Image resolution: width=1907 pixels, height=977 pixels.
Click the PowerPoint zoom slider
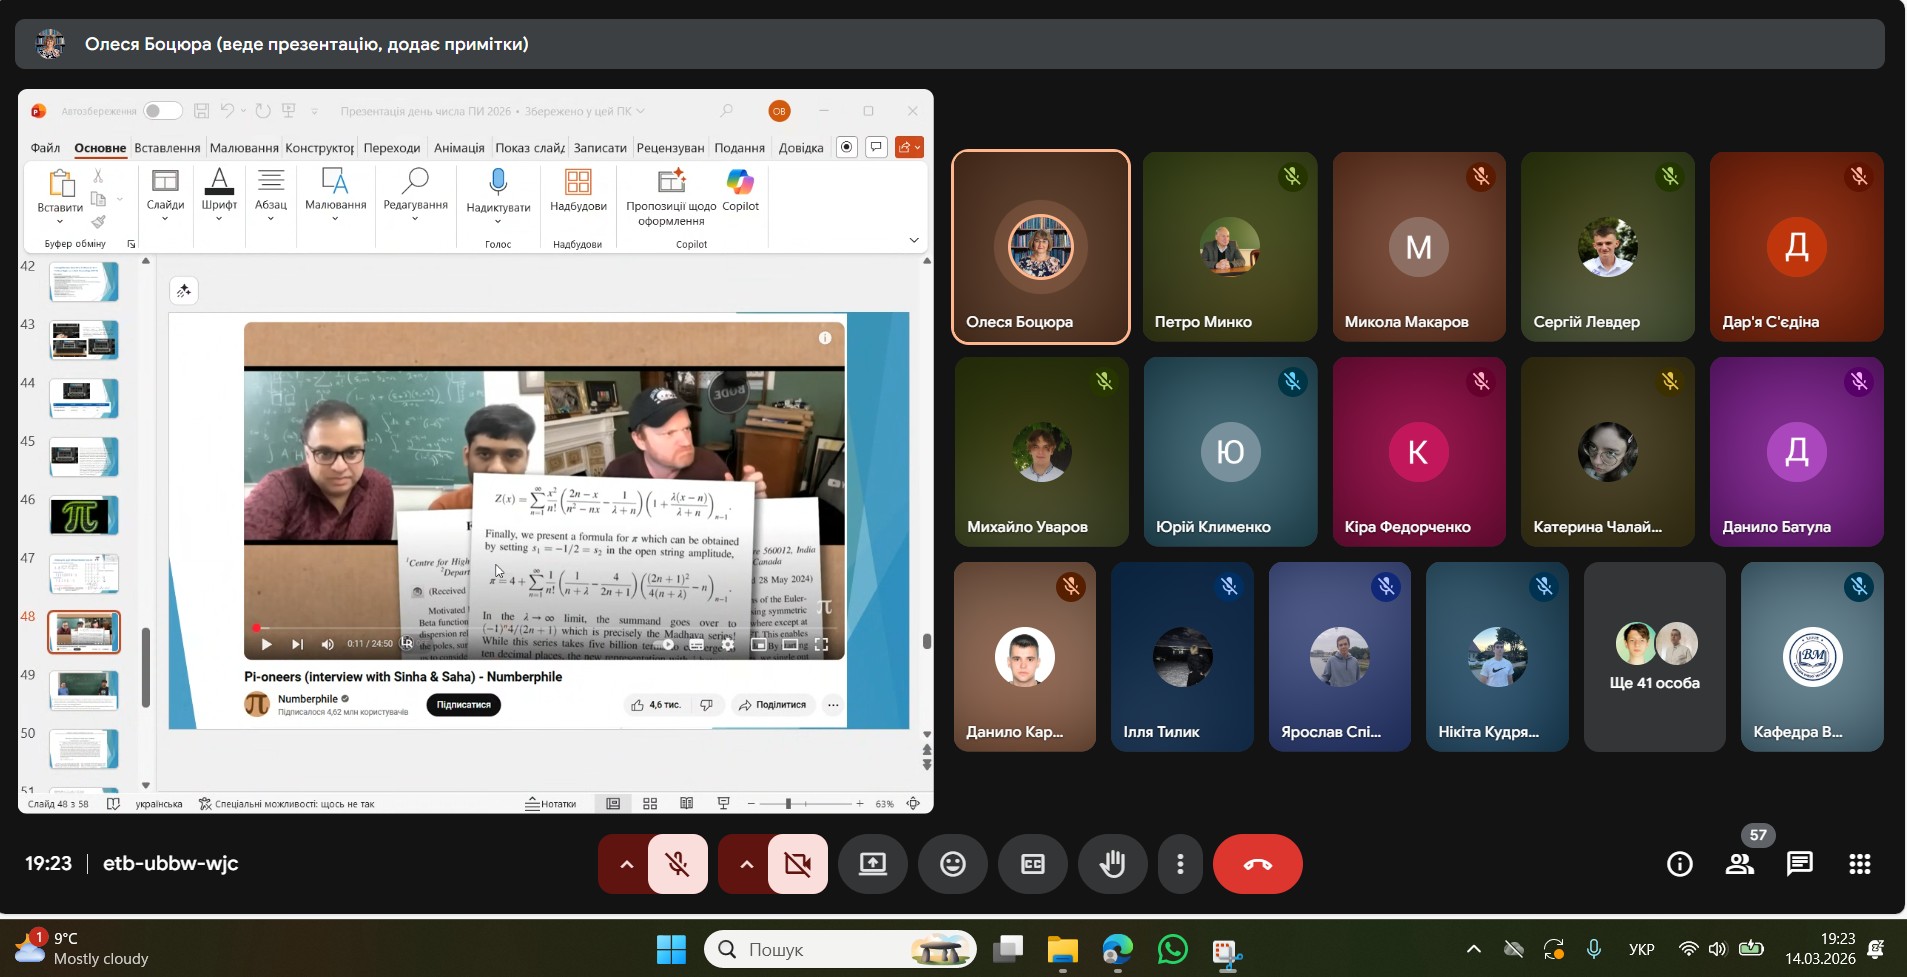point(788,804)
